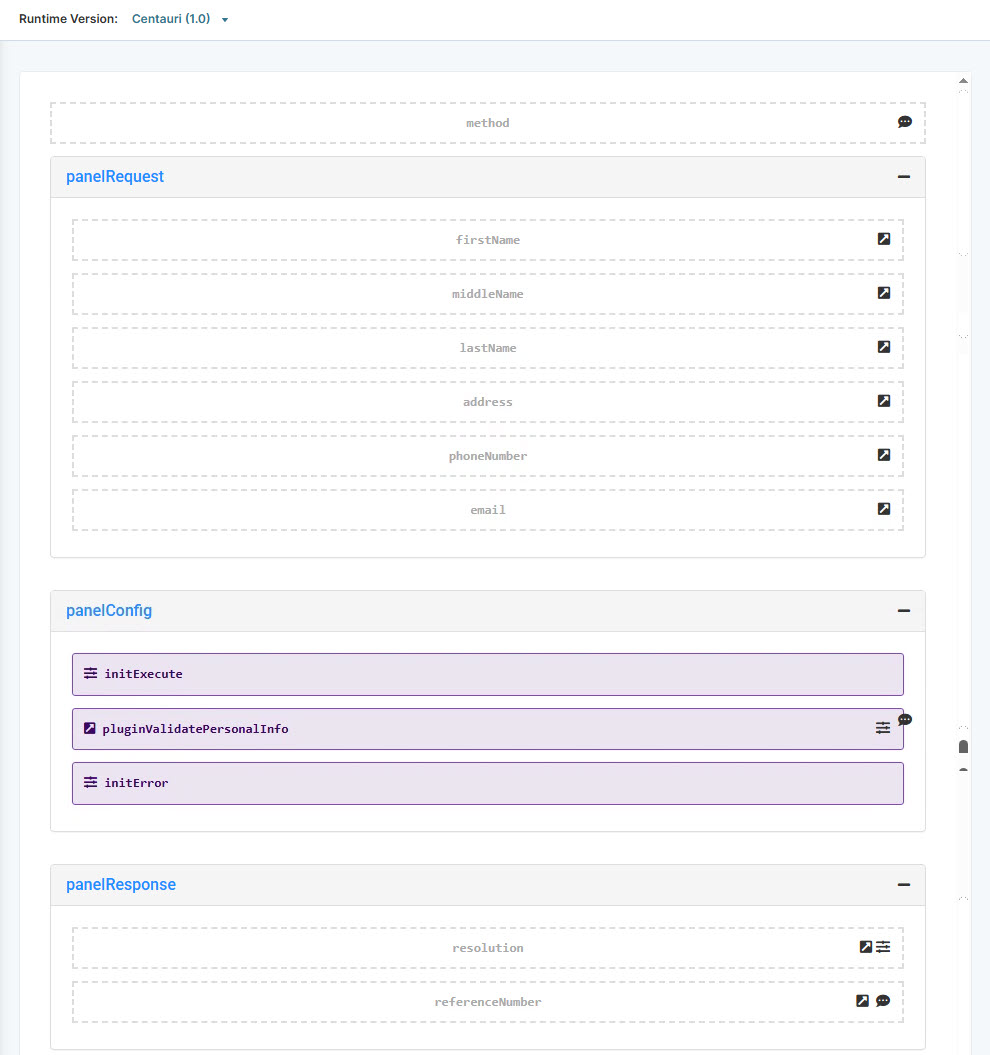Viewport: 990px width, 1055px height.
Task: Open the Runtime Version dropdown
Action: (226, 18)
